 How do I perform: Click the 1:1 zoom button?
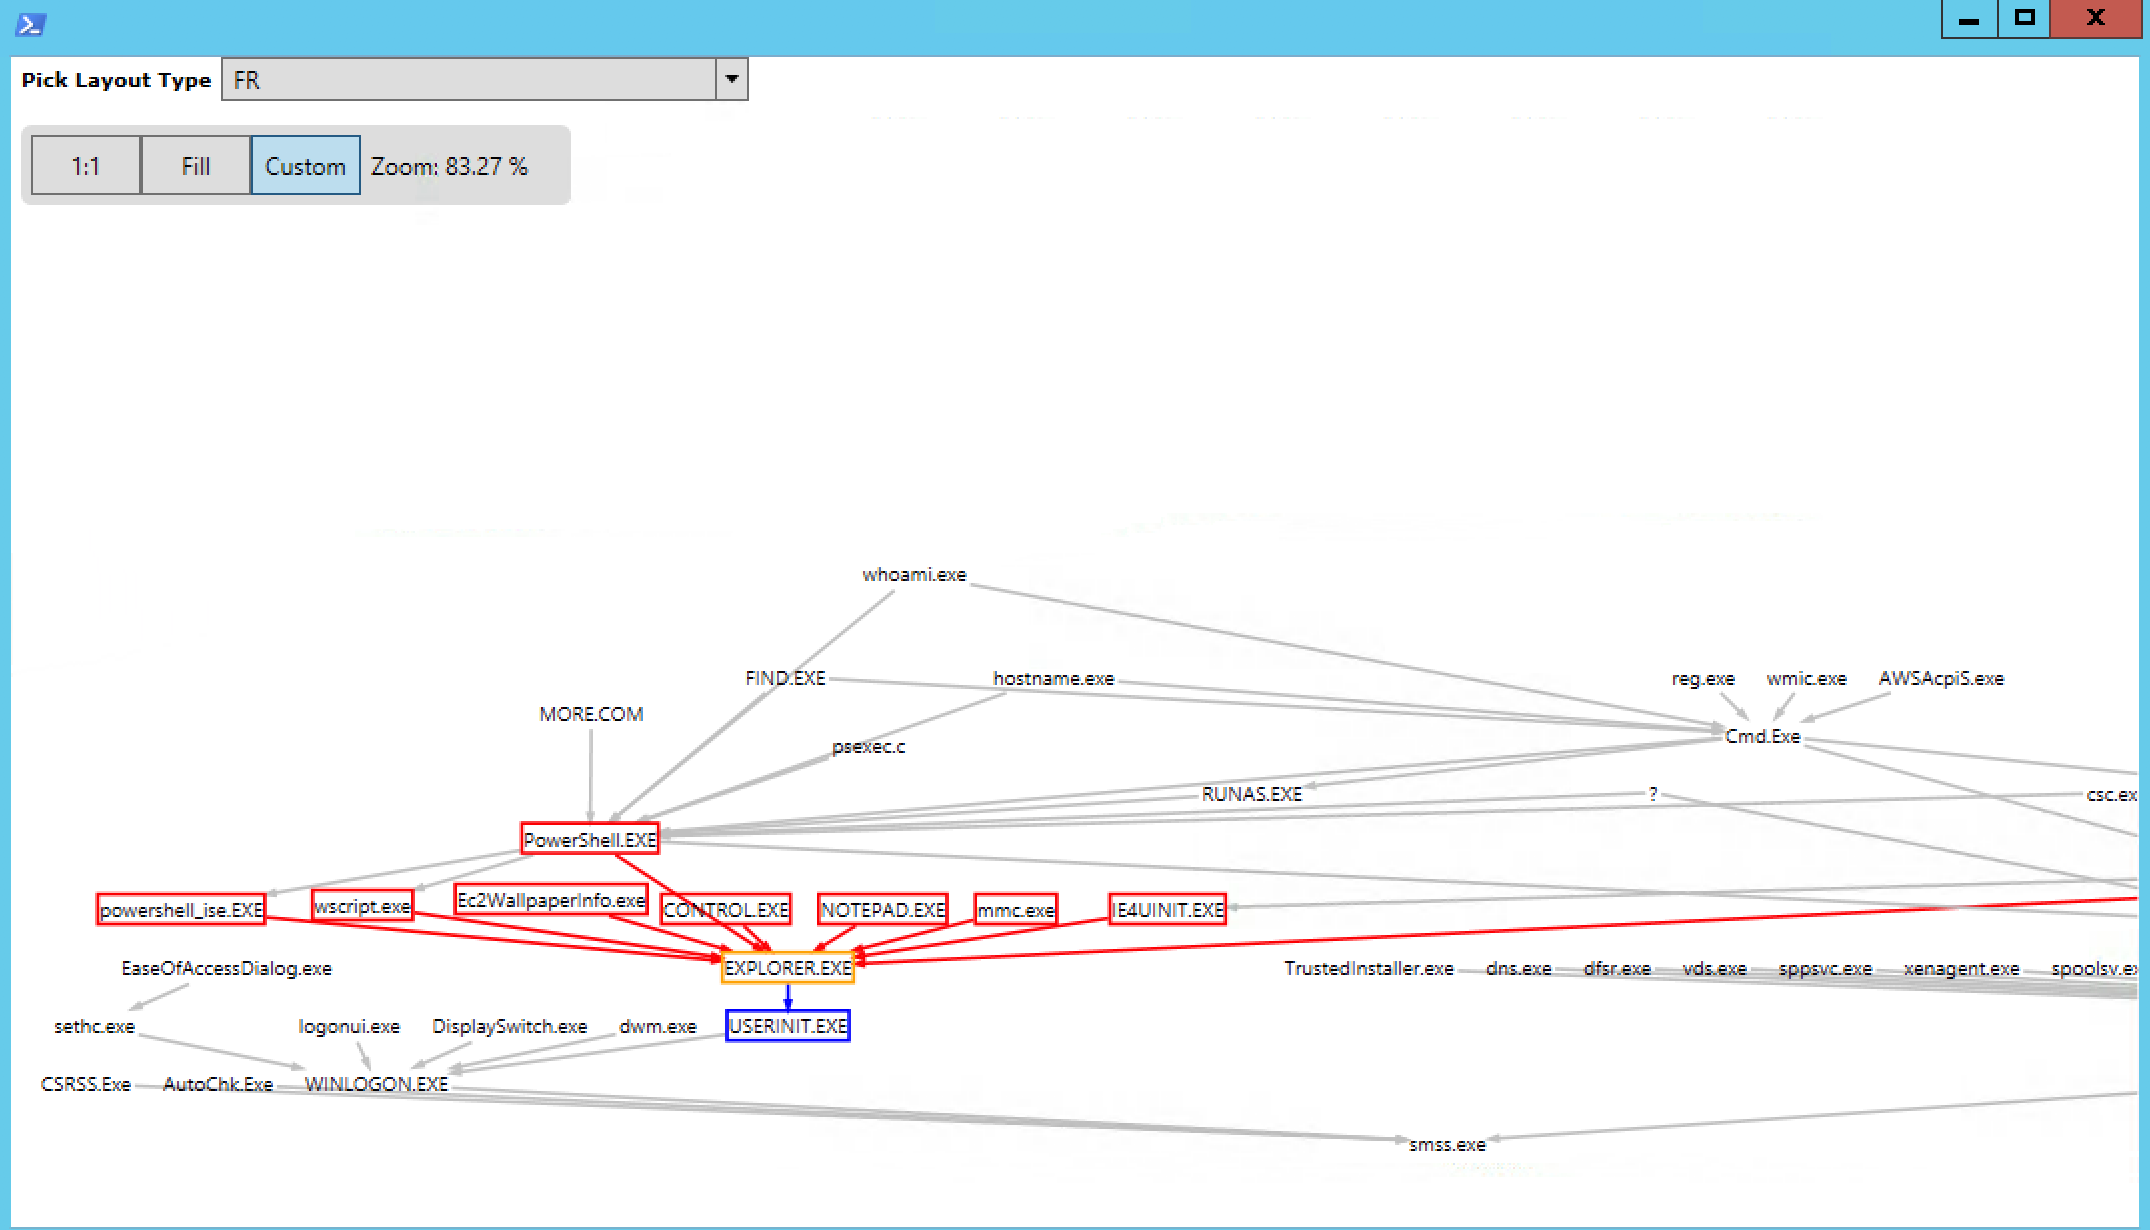click(85, 165)
